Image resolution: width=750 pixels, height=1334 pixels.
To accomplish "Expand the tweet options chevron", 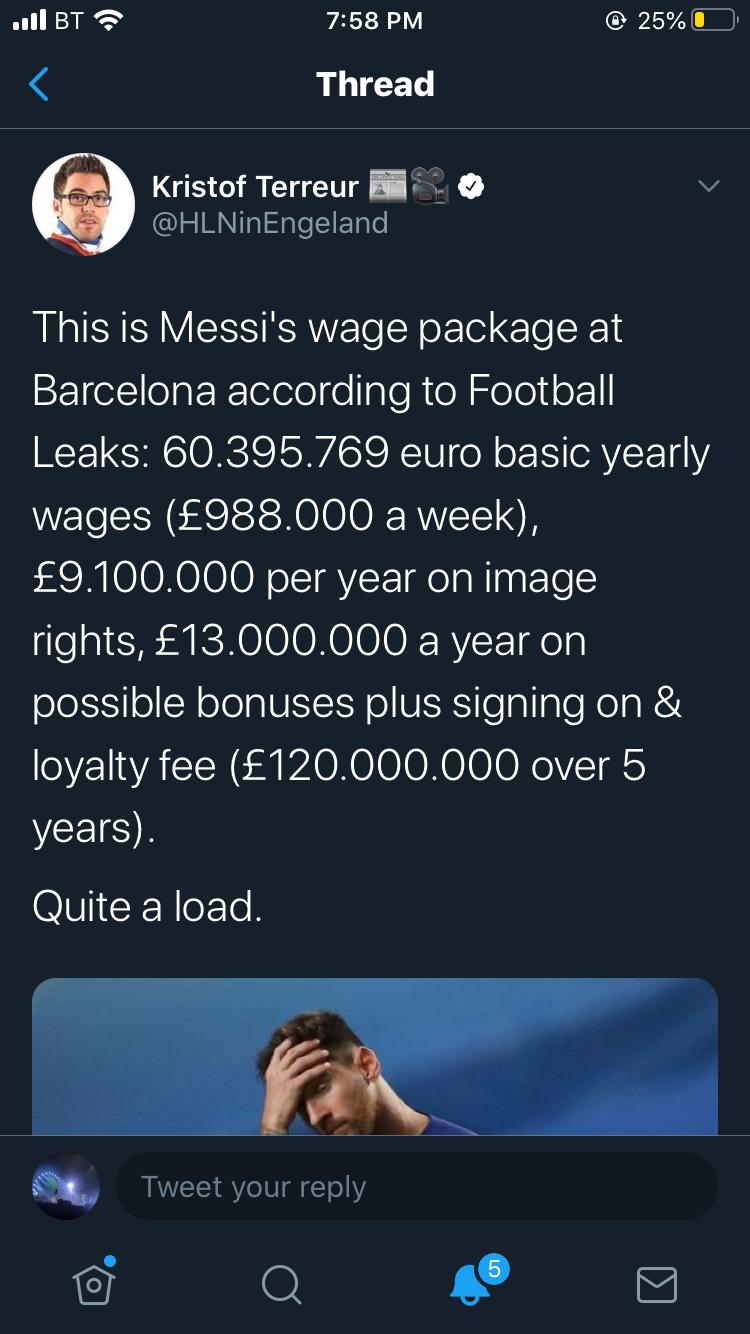I will (x=708, y=187).
